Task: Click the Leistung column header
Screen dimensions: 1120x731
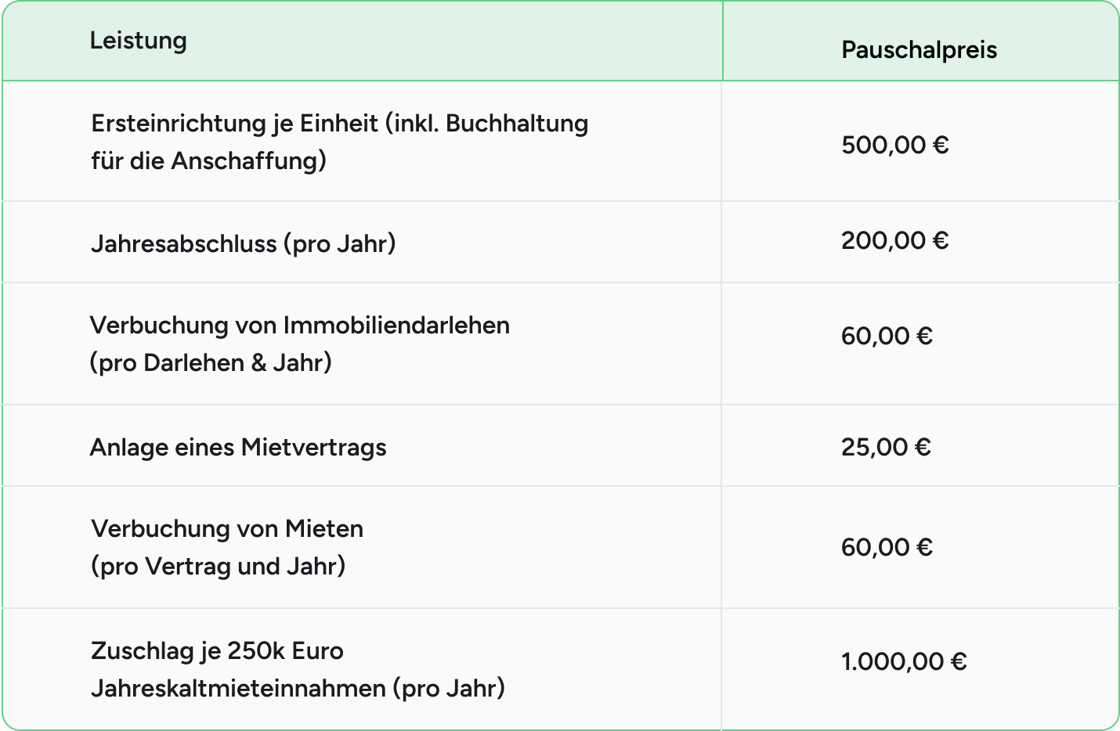Action: (x=138, y=41)
